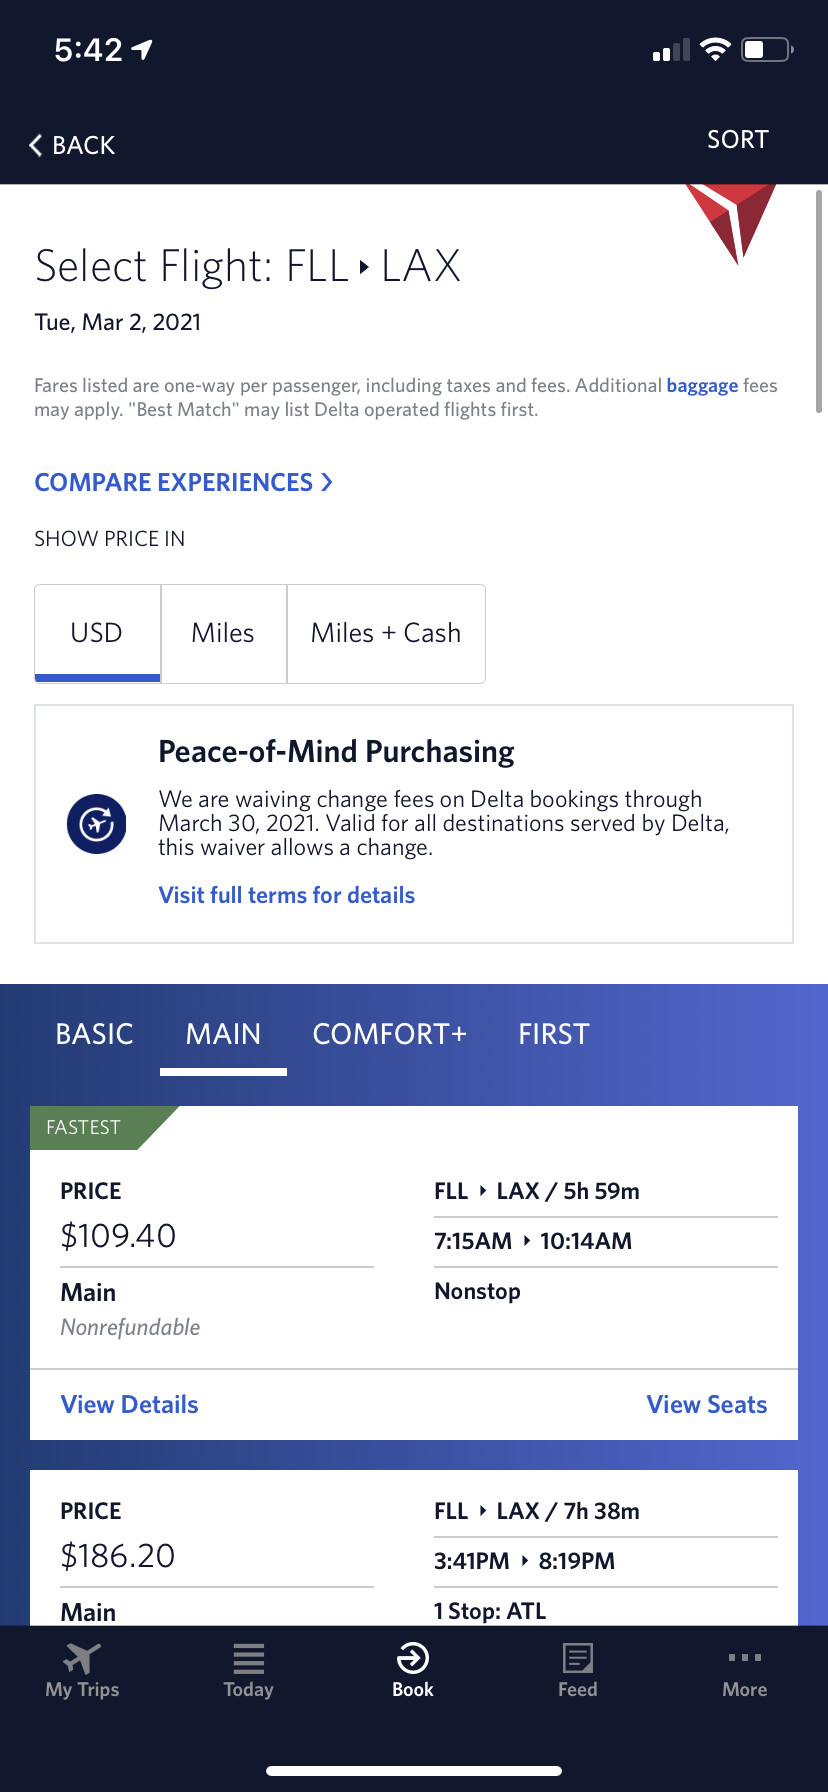The image size is (828, 1792).
Task: Tap the Peace-of-Mind airplane circle icon
Action: 96,824
